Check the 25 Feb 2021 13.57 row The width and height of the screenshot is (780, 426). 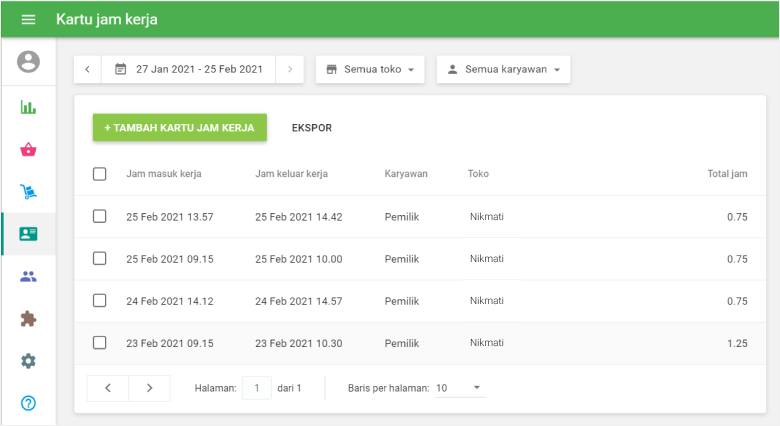point(100,216)
